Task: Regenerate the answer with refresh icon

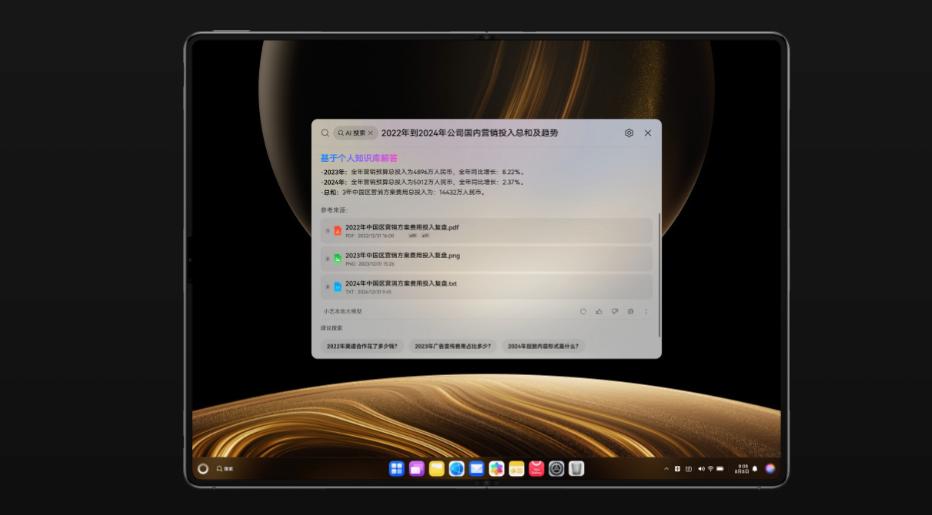Action: [583, 312]
